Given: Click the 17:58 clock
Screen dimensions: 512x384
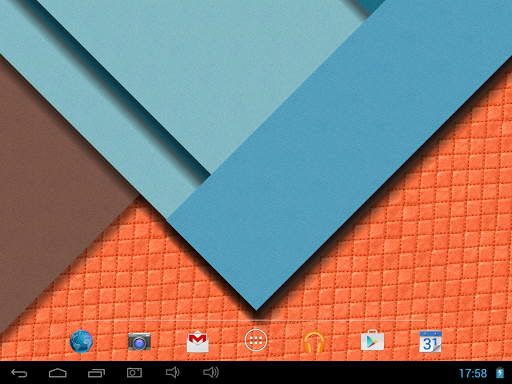Looking at the screenshot, I should pyautogui.click(x=473, y=373).
